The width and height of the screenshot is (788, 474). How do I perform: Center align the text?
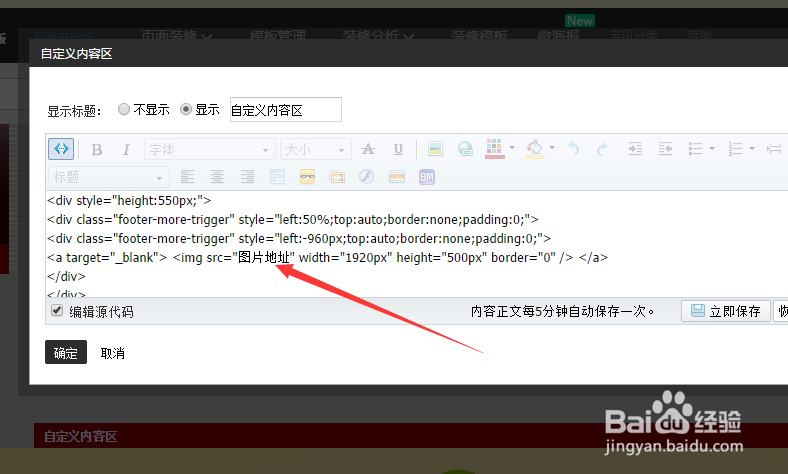[x=217, y=176]
